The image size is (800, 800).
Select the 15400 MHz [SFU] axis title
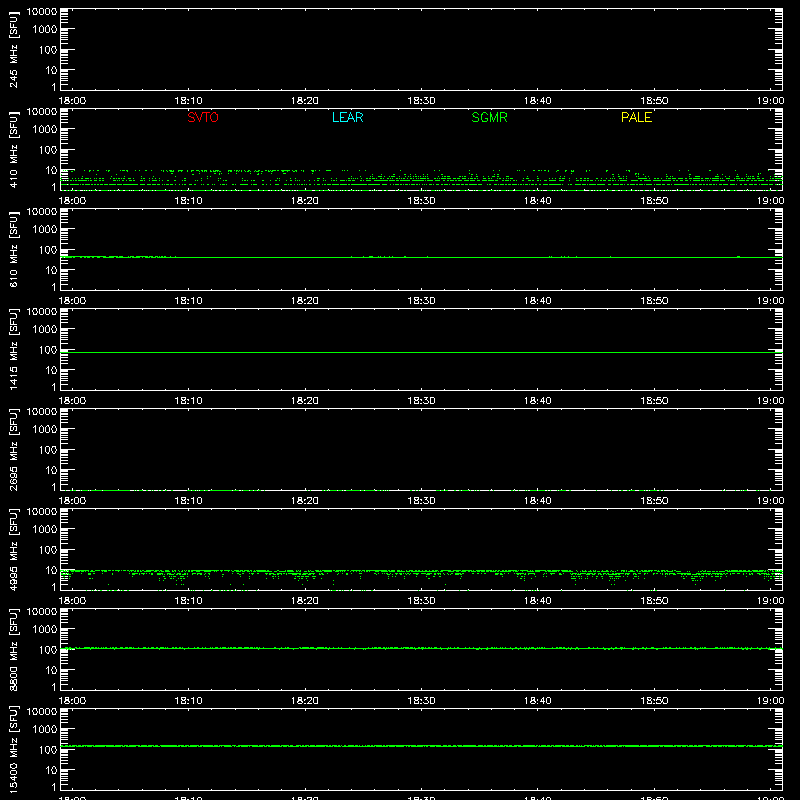pyautogui.click(x=13, y=749)
